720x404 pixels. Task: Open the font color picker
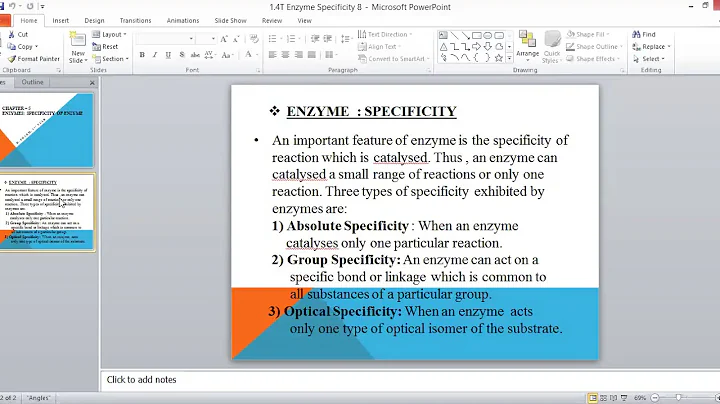click(252, 55)
